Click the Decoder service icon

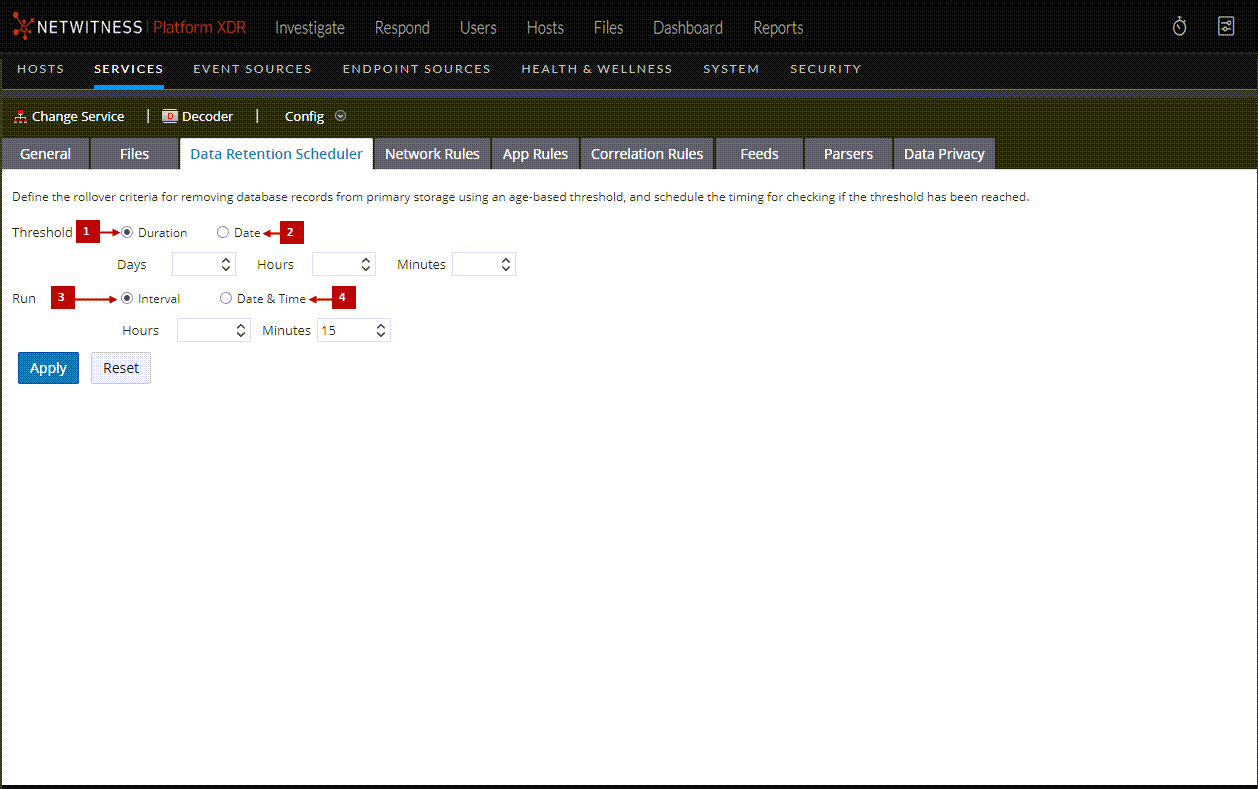(x=168, y=116)
